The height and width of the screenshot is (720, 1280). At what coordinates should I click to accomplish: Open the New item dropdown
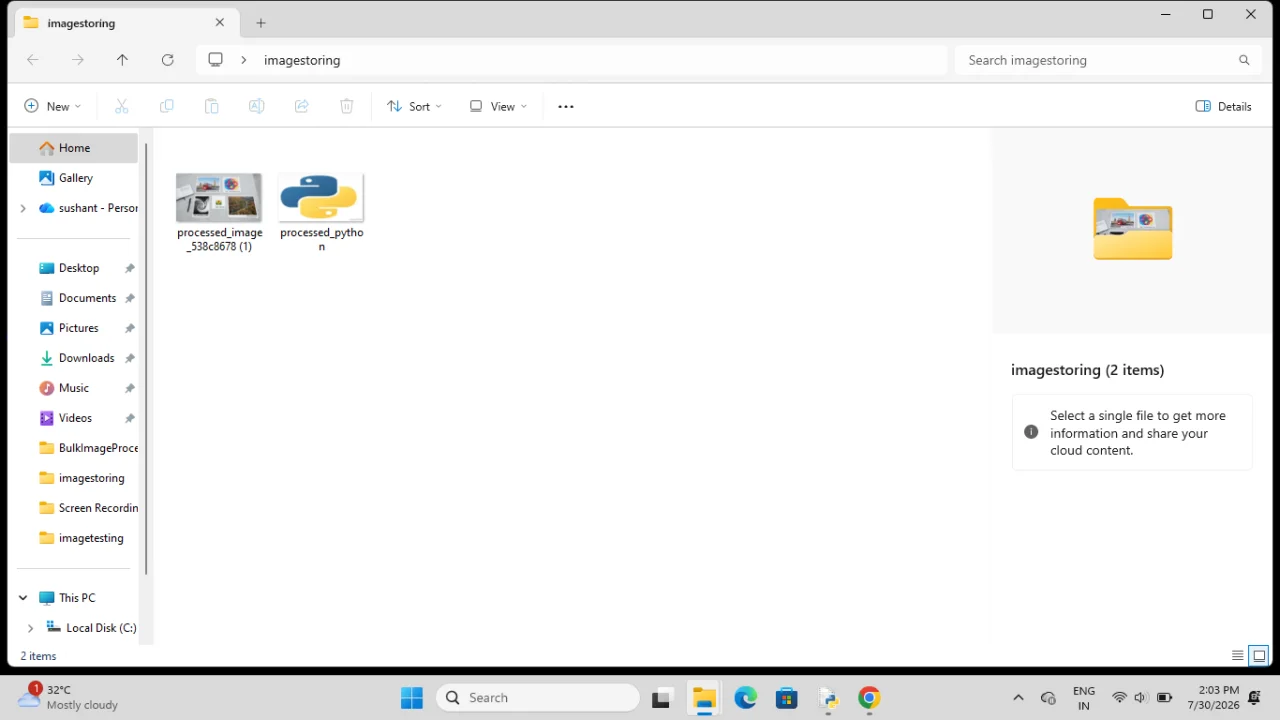(52, 106)
